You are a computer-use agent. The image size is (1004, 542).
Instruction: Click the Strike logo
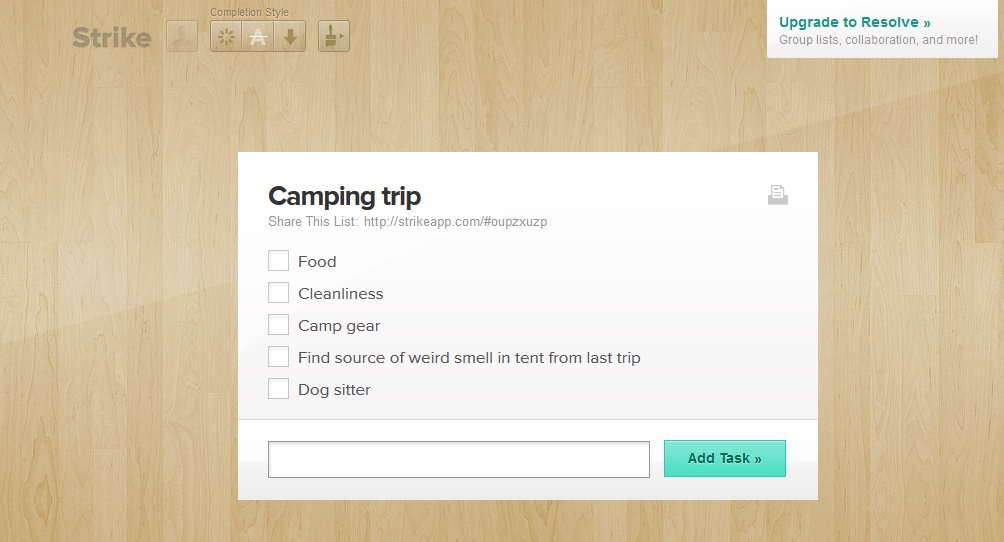(112, 38)
